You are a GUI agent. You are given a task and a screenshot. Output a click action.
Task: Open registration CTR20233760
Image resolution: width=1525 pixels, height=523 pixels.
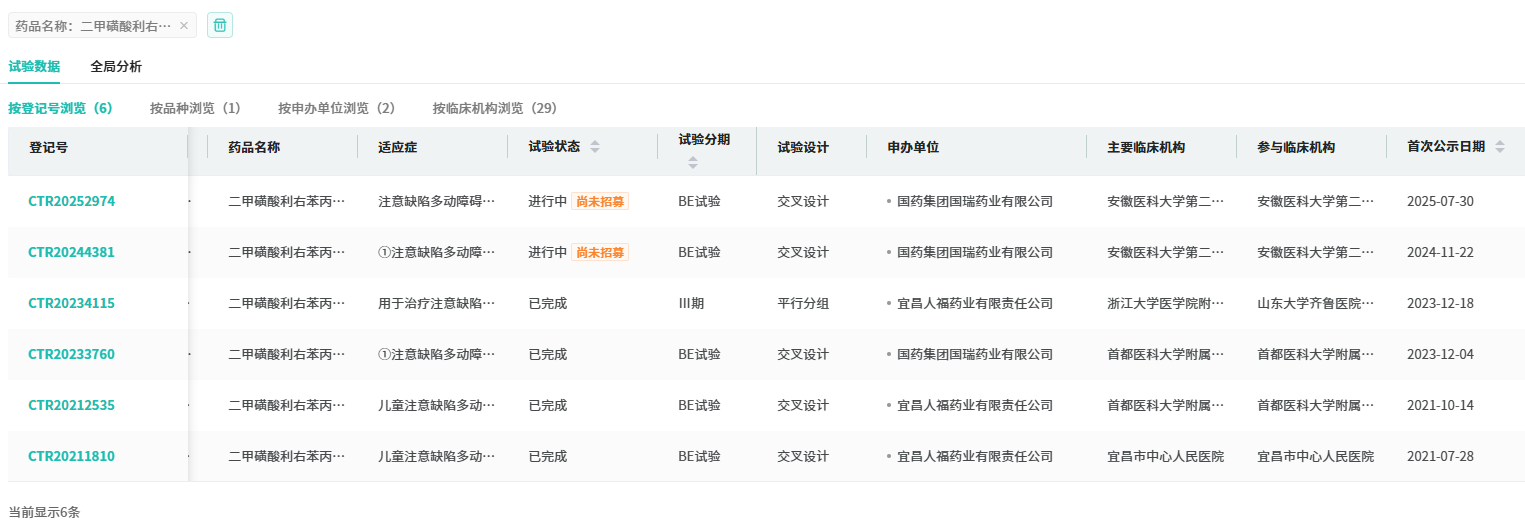tap(71, 354)
